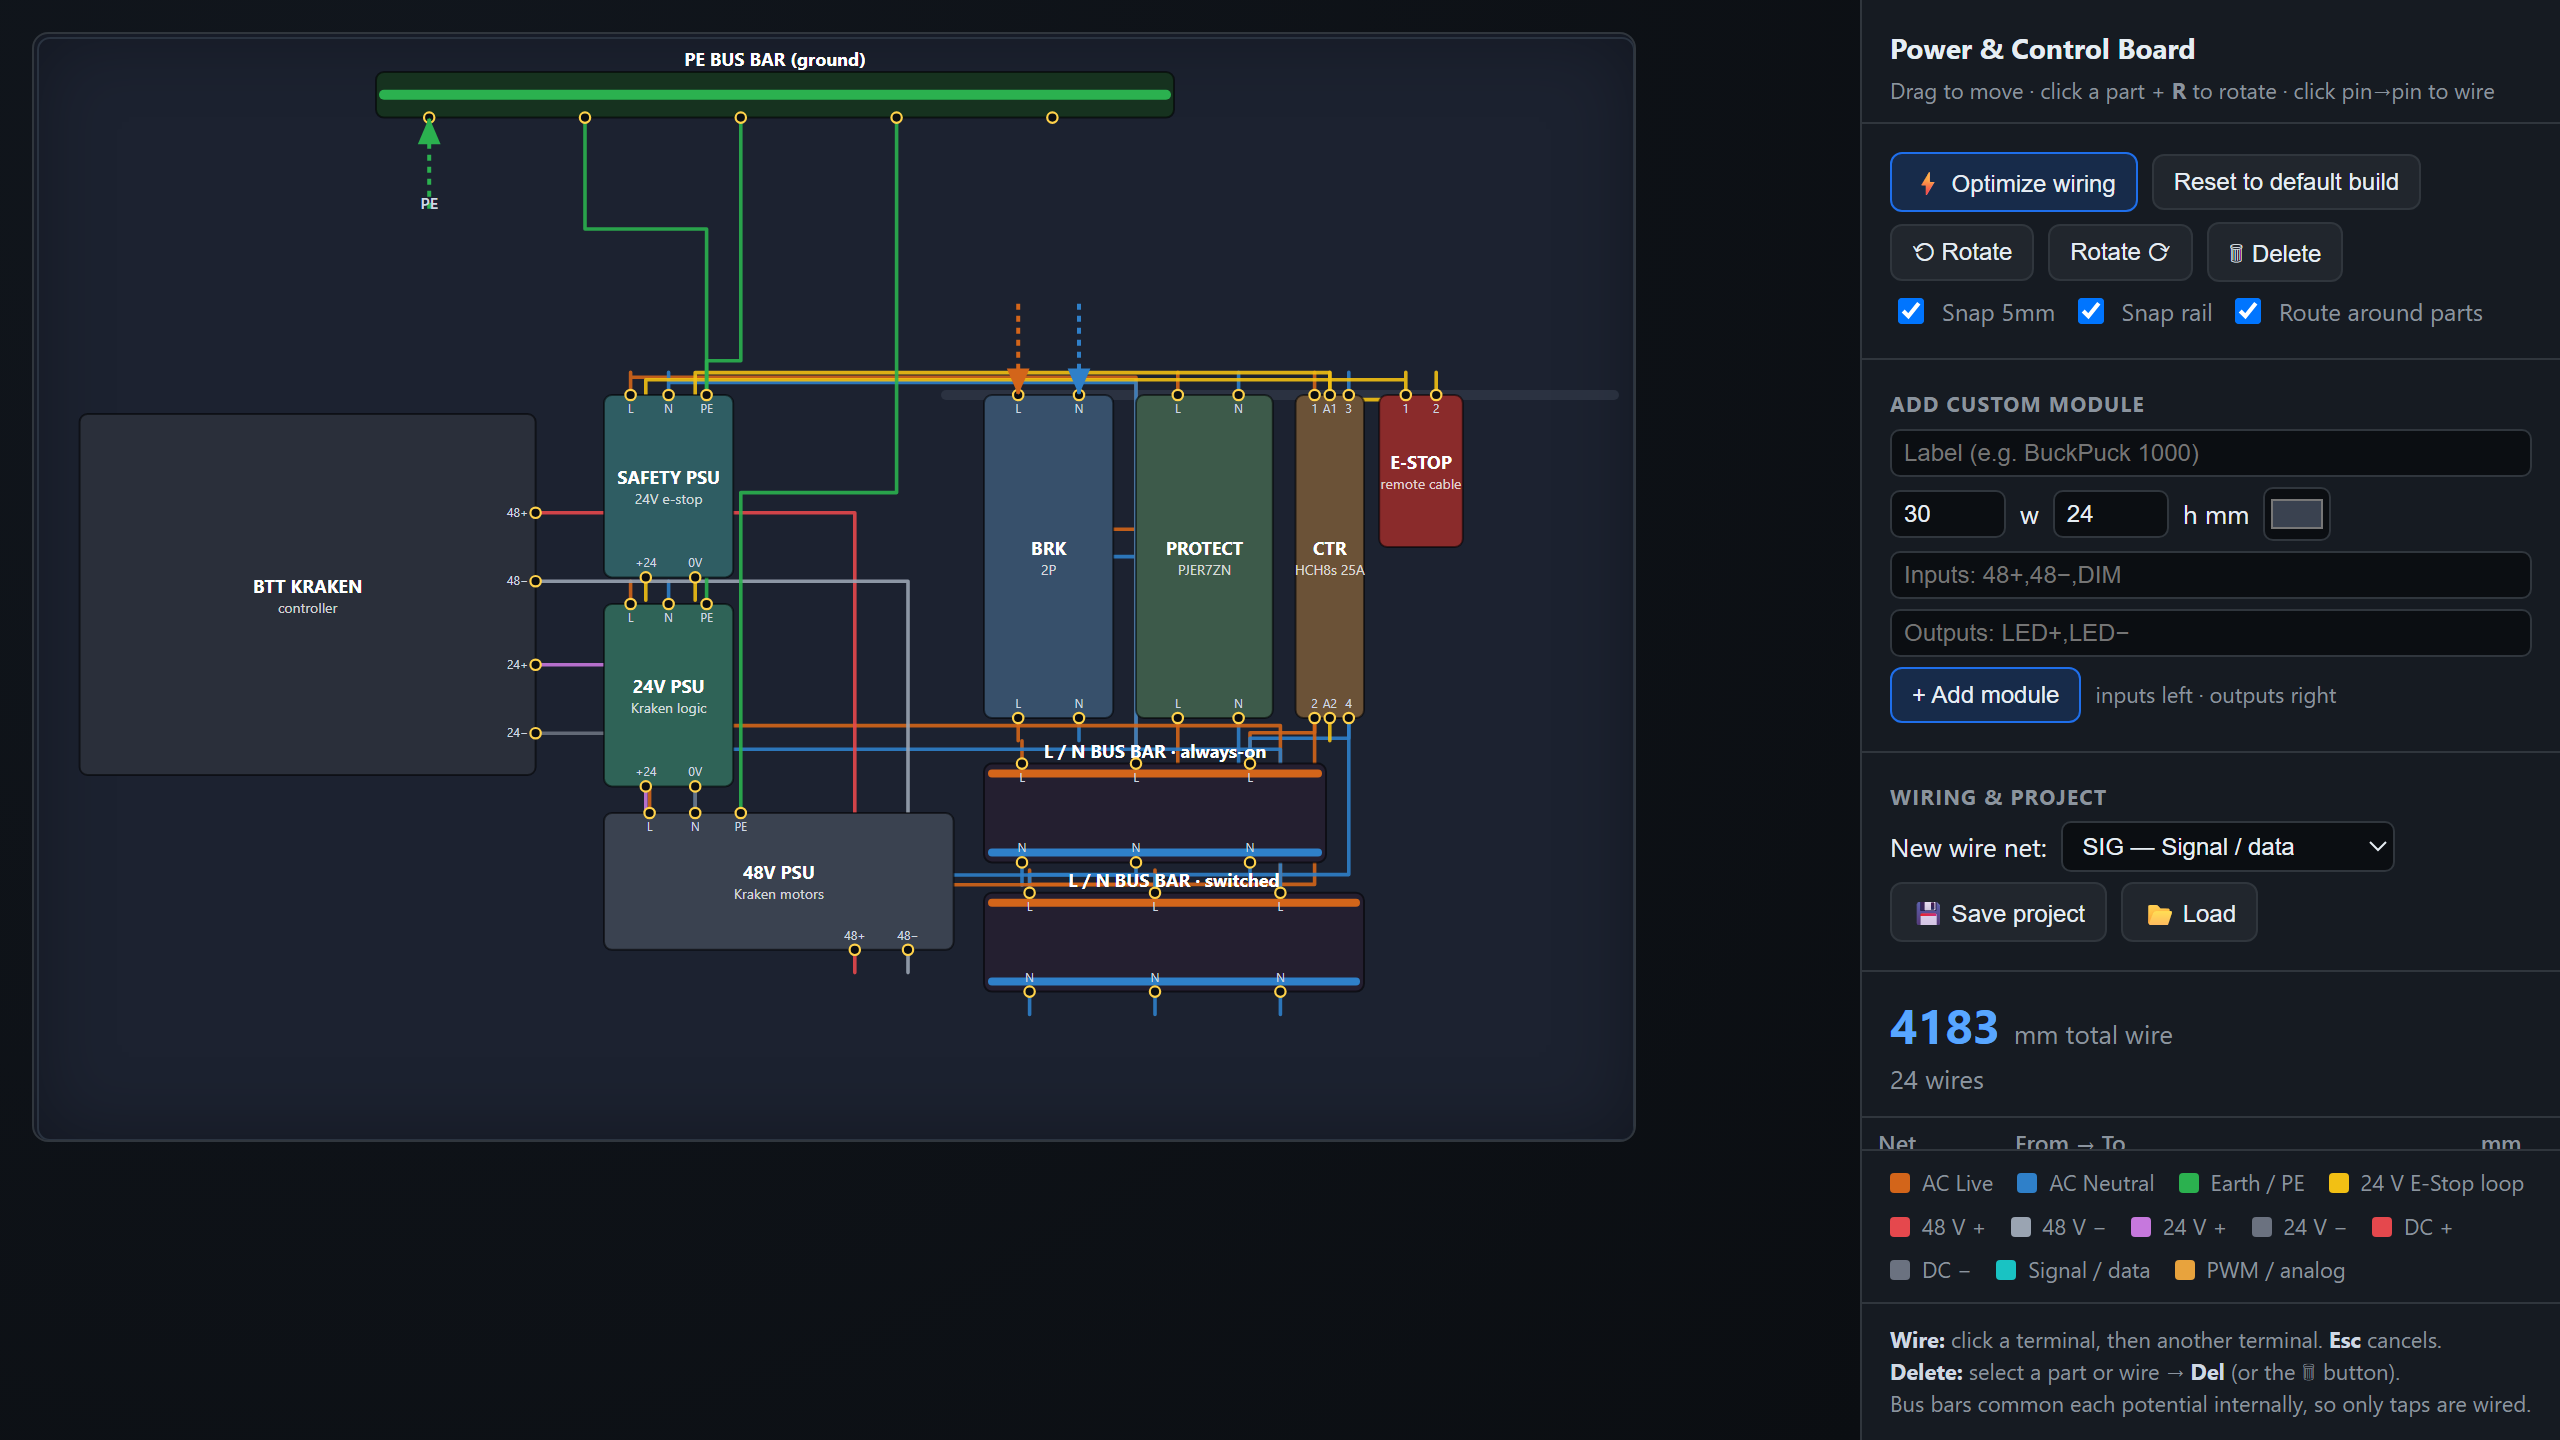Click the 24 V E-Stop loop legend swatch
The image size is (2560, 1440).
[2338, 1183]
